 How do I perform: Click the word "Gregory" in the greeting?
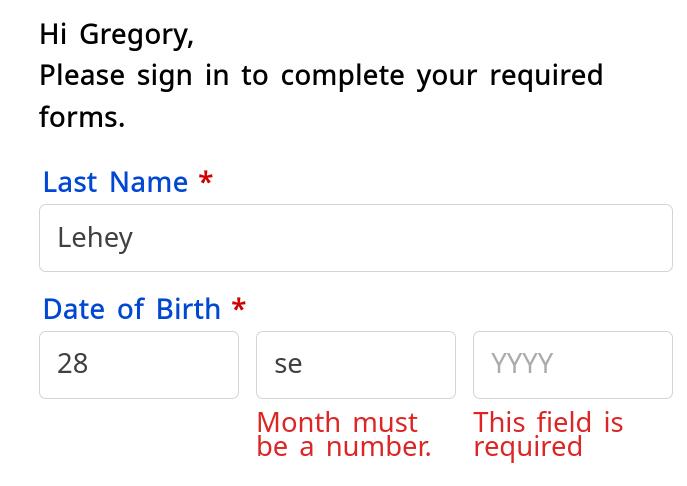(135, 35)
